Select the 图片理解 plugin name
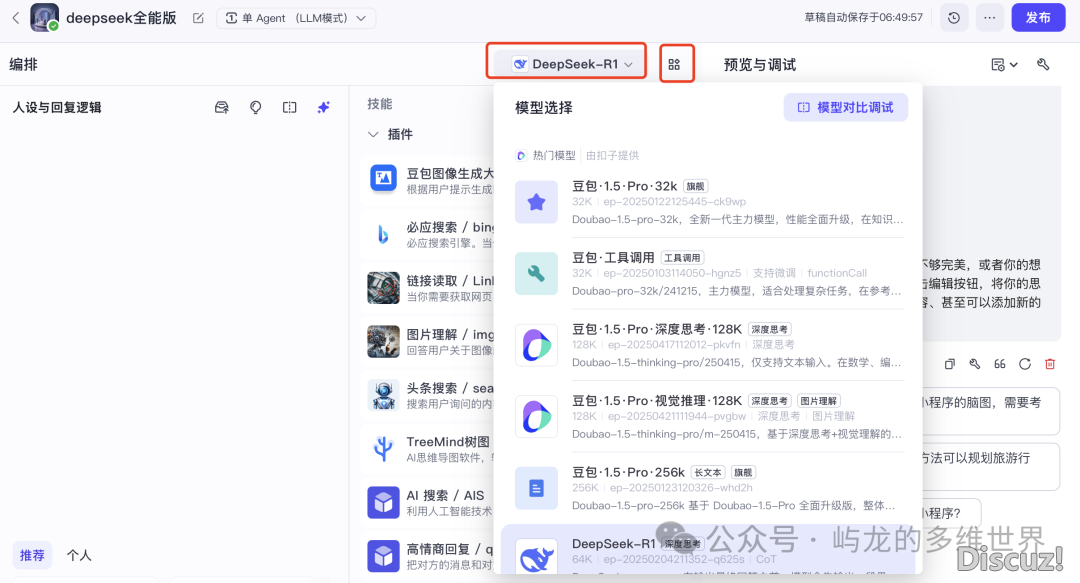Viewport: 1080px width, 583px height. click(450, 334)
